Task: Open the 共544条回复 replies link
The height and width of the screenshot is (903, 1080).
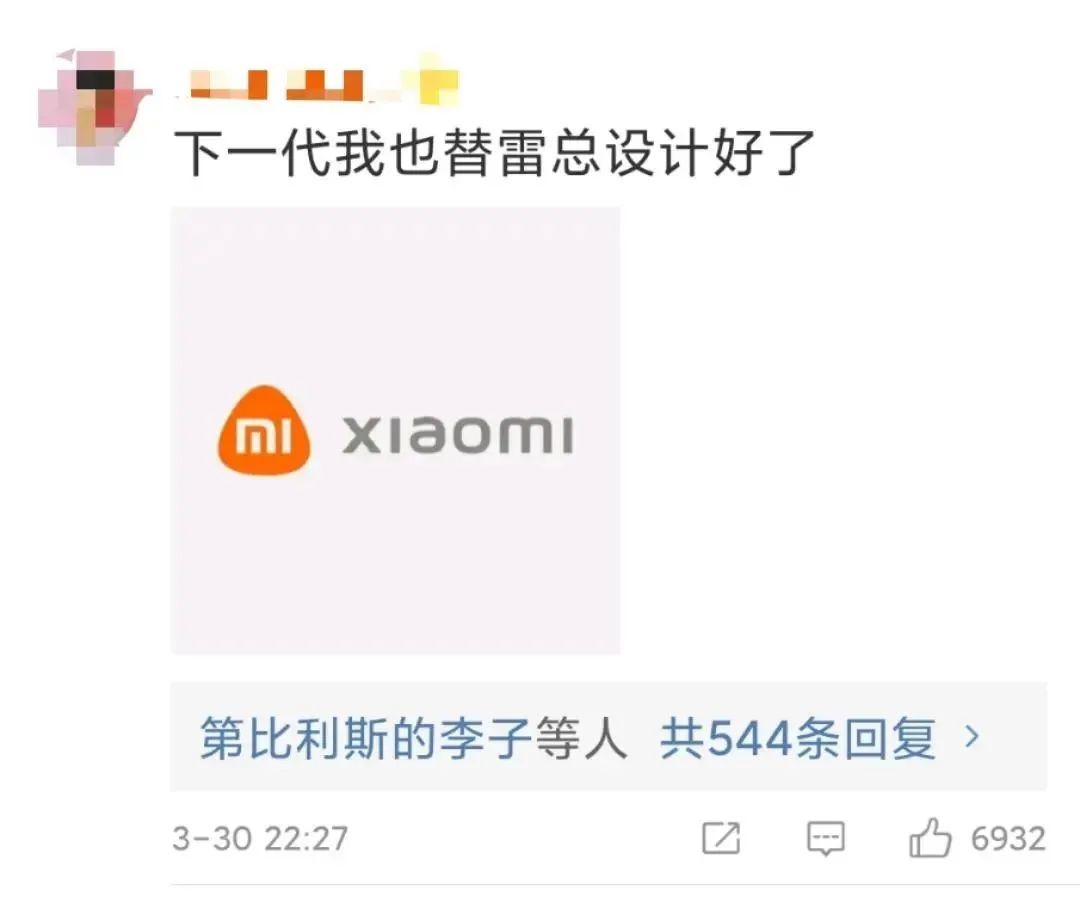Action: [x=798, y=738]
